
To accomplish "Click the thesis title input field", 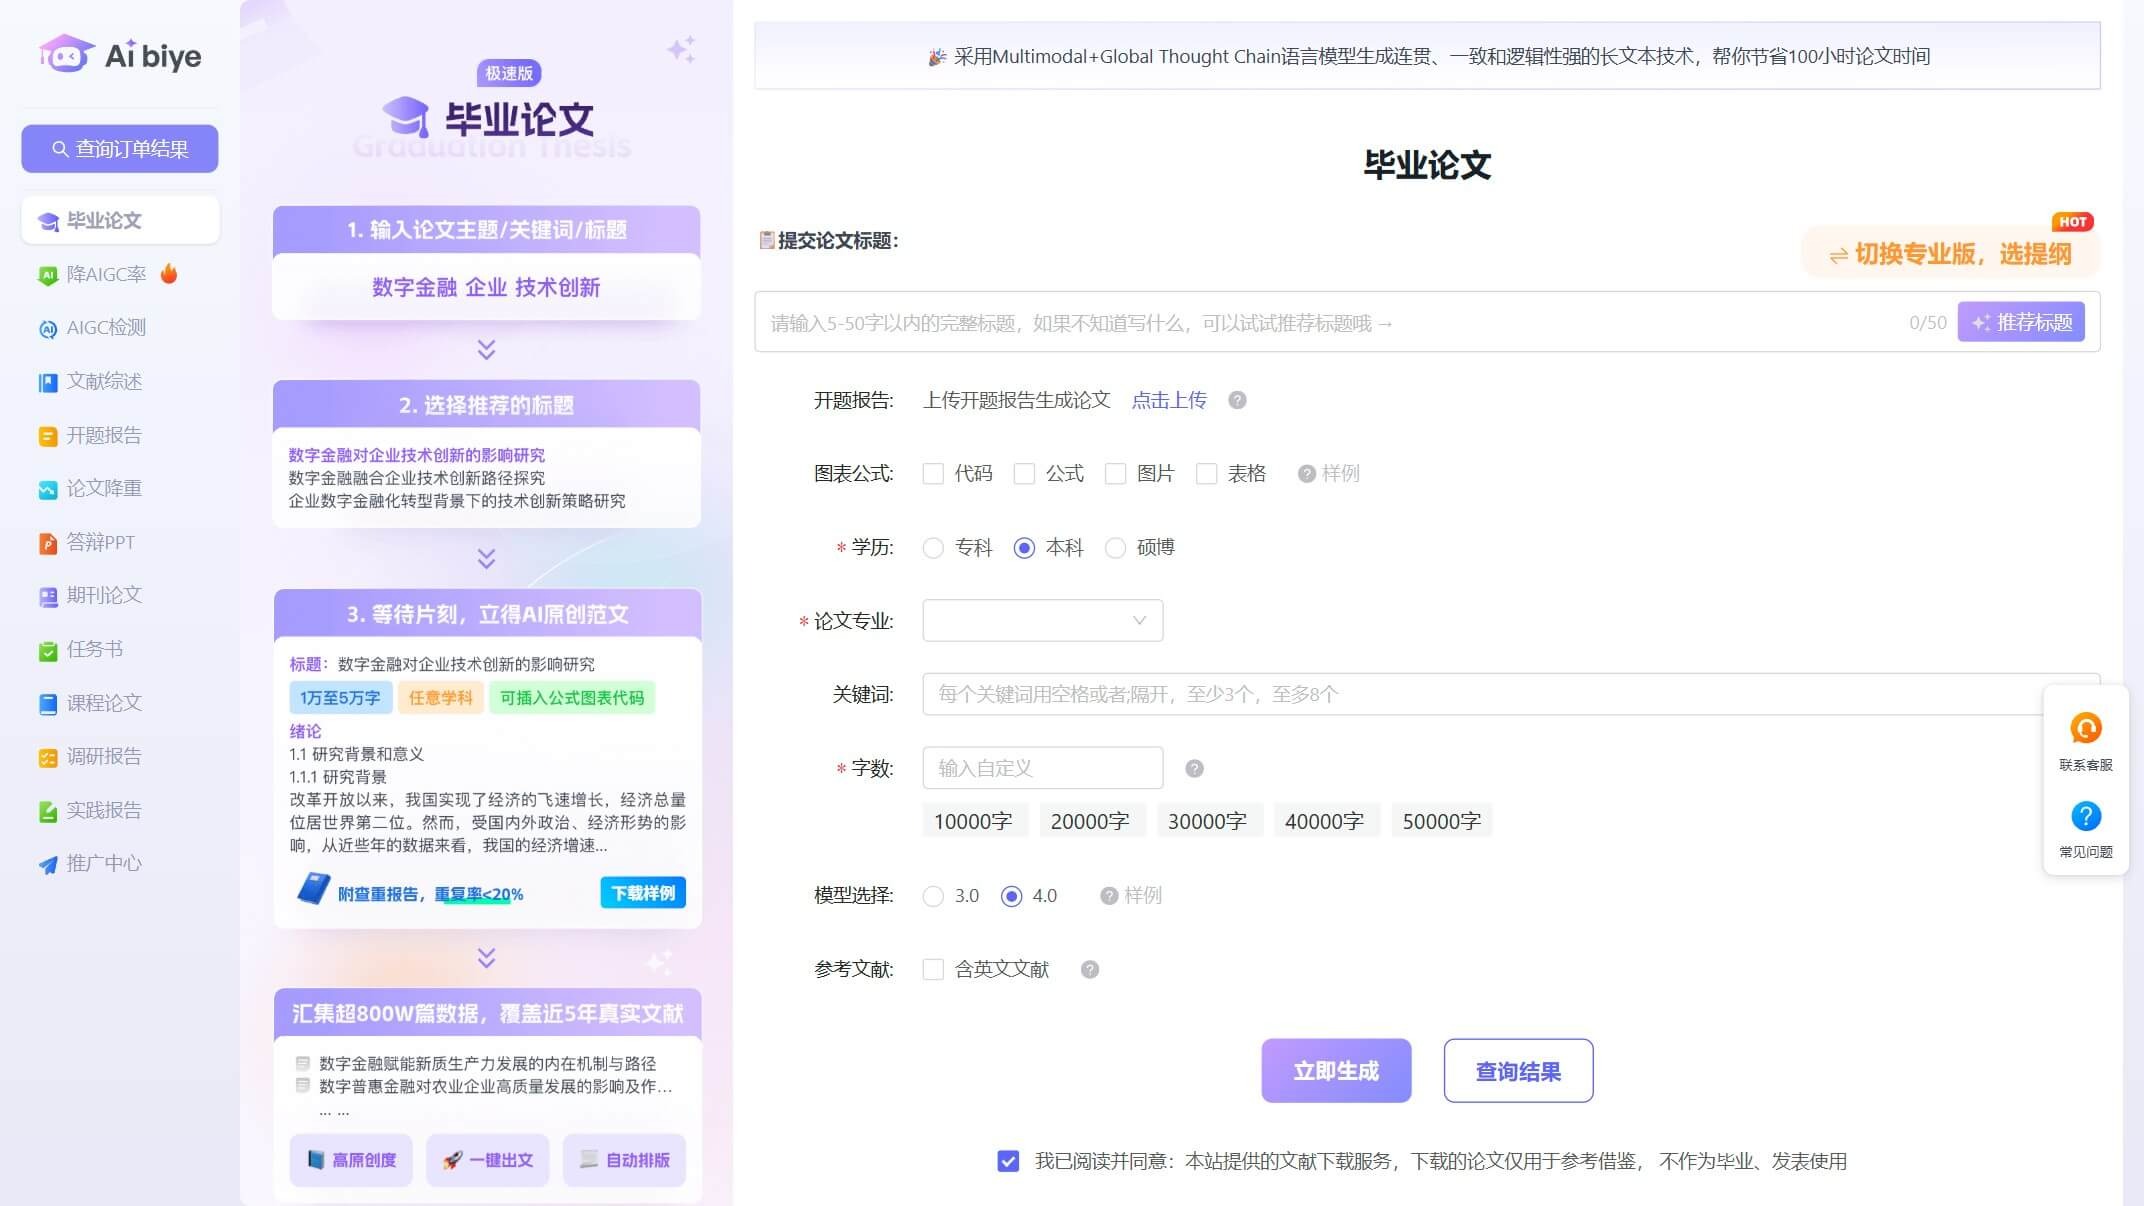I will [1300, 322].
